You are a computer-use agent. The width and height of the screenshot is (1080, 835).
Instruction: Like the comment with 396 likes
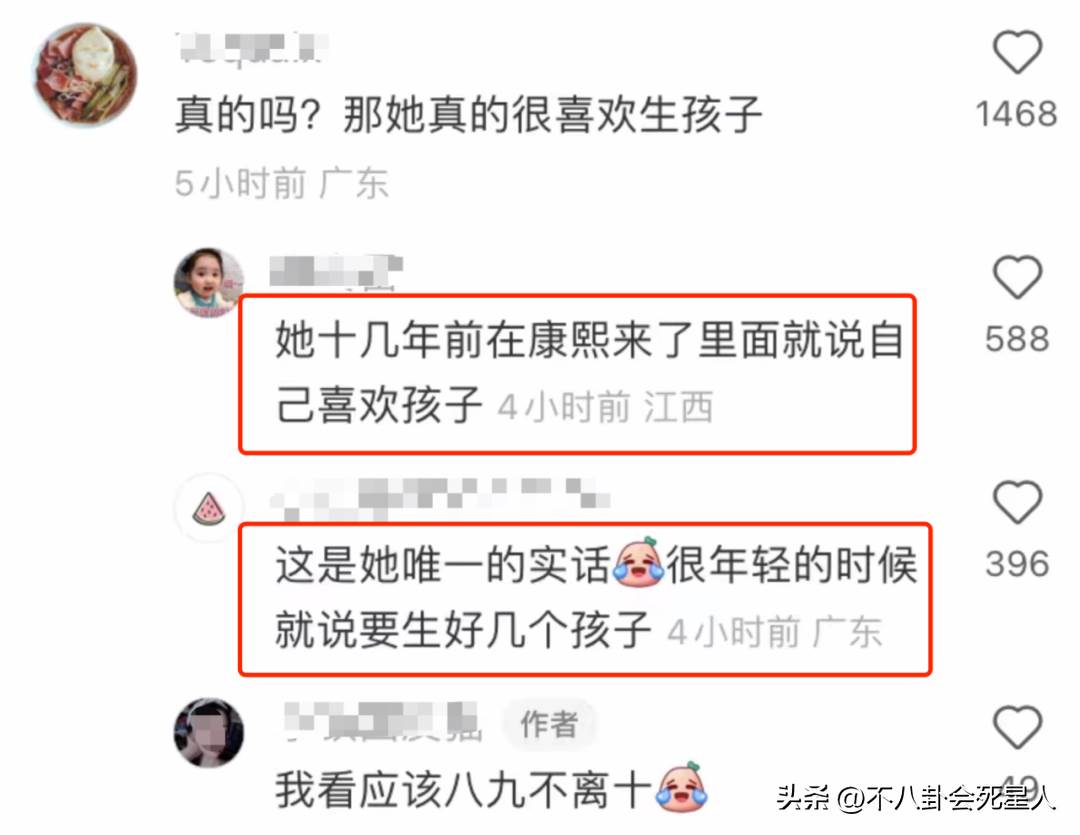[1017, 502]
